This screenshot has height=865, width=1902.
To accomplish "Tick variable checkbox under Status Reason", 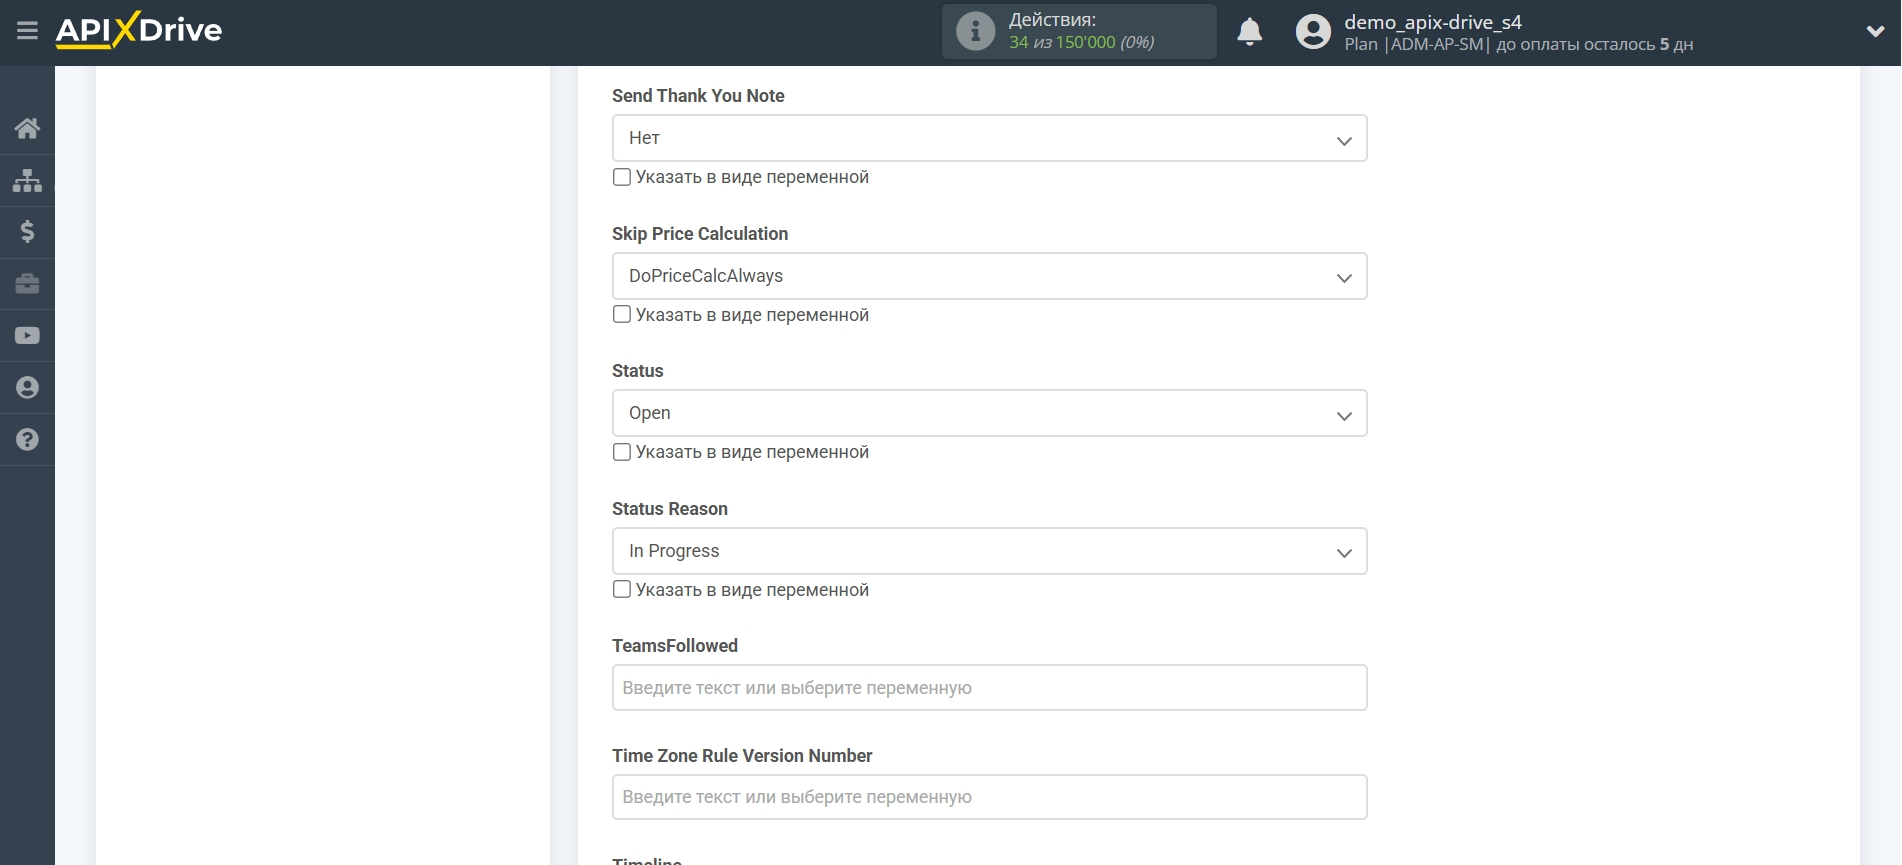I will pos(622,589).
